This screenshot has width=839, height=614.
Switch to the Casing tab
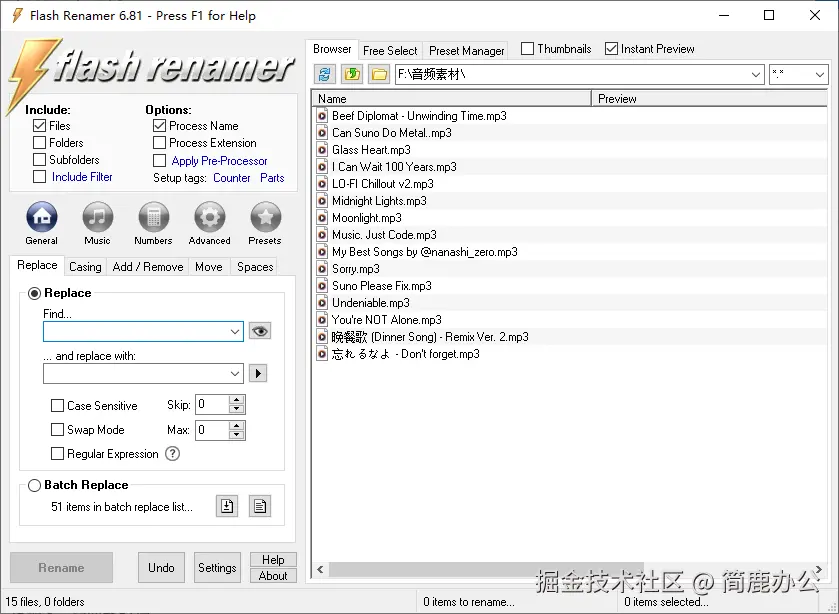point(85,267)
